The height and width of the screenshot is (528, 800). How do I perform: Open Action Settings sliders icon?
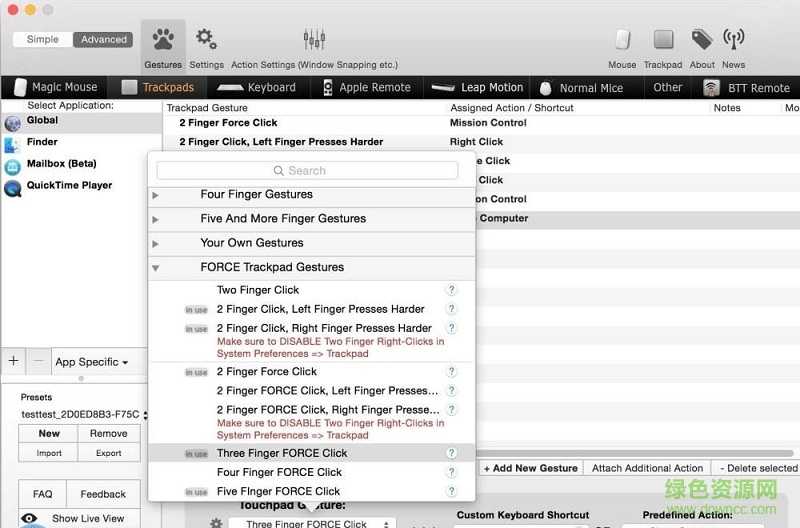(314, 39)
